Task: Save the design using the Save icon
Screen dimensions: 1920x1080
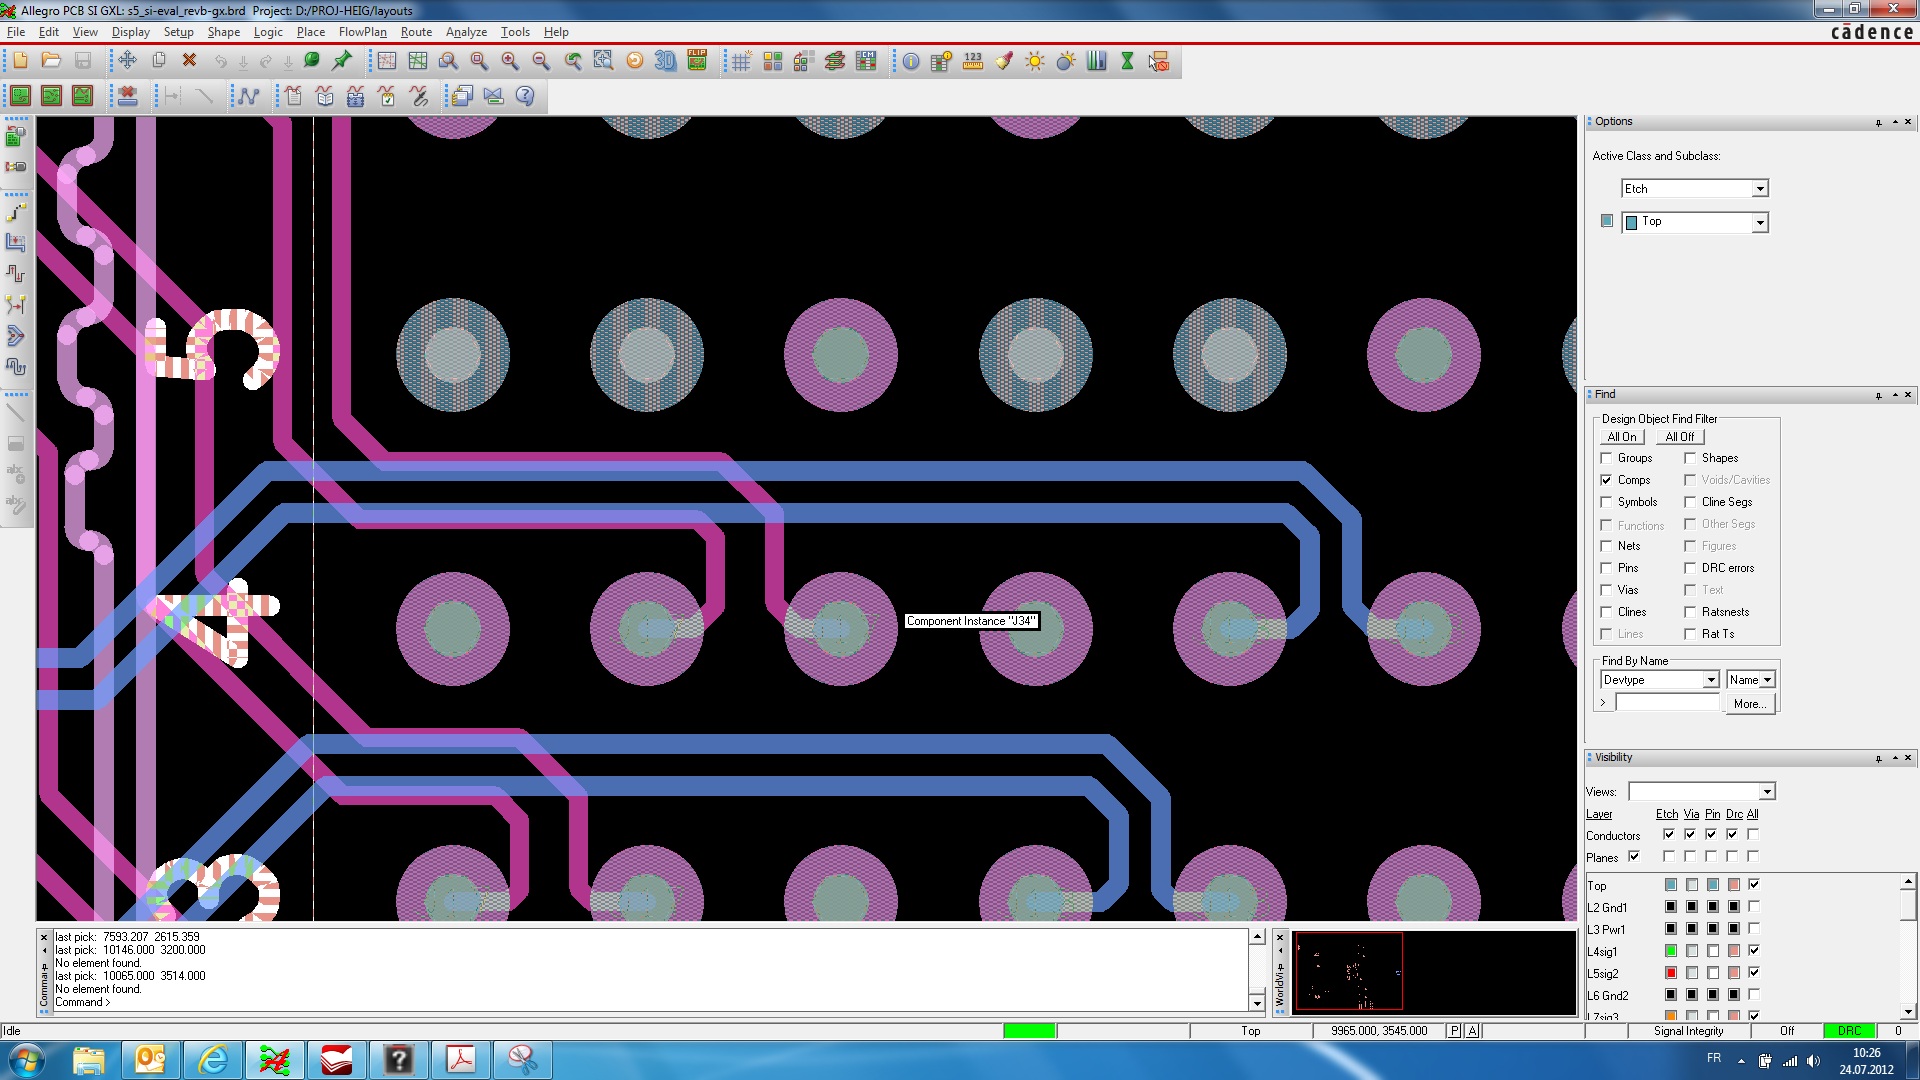Action: [x=83, y=61]
